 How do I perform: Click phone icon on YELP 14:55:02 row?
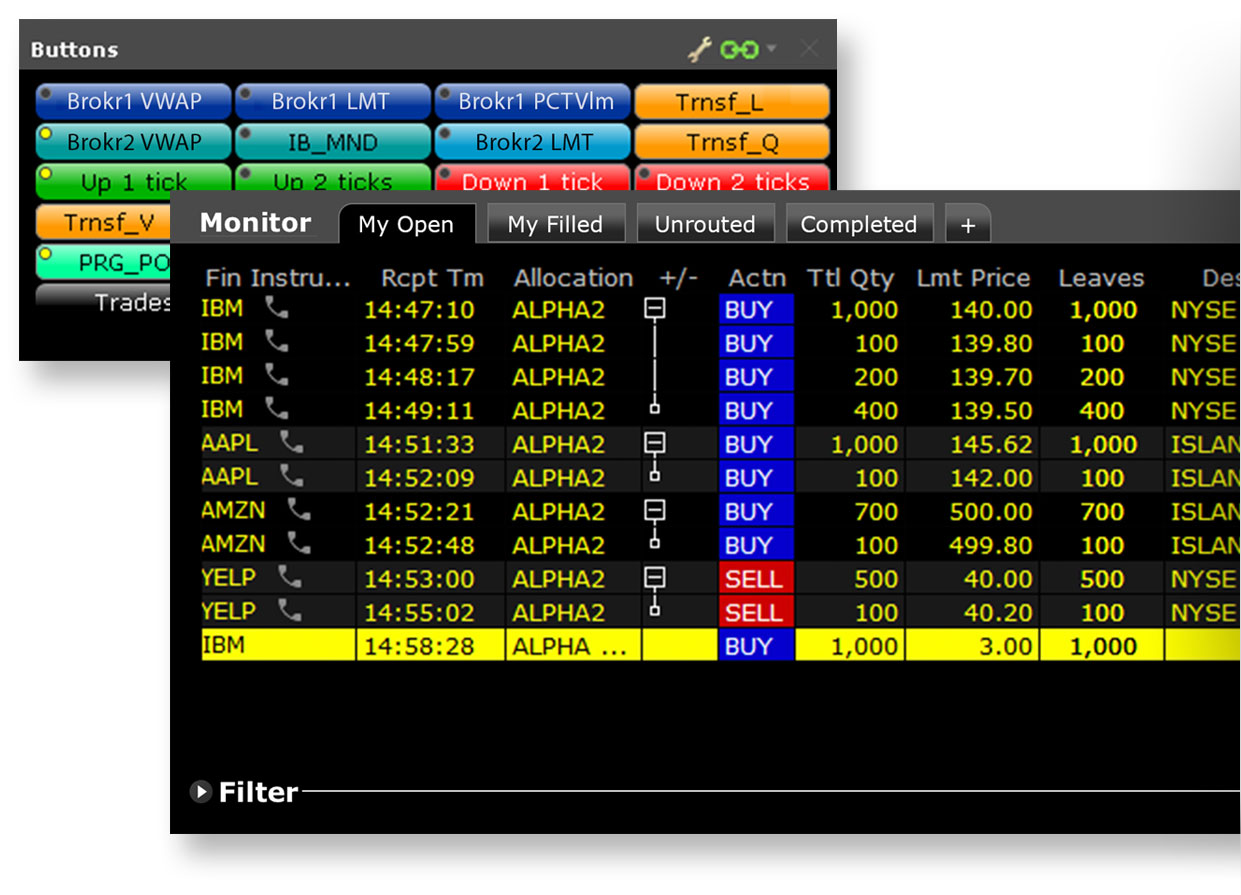[290, 611]
